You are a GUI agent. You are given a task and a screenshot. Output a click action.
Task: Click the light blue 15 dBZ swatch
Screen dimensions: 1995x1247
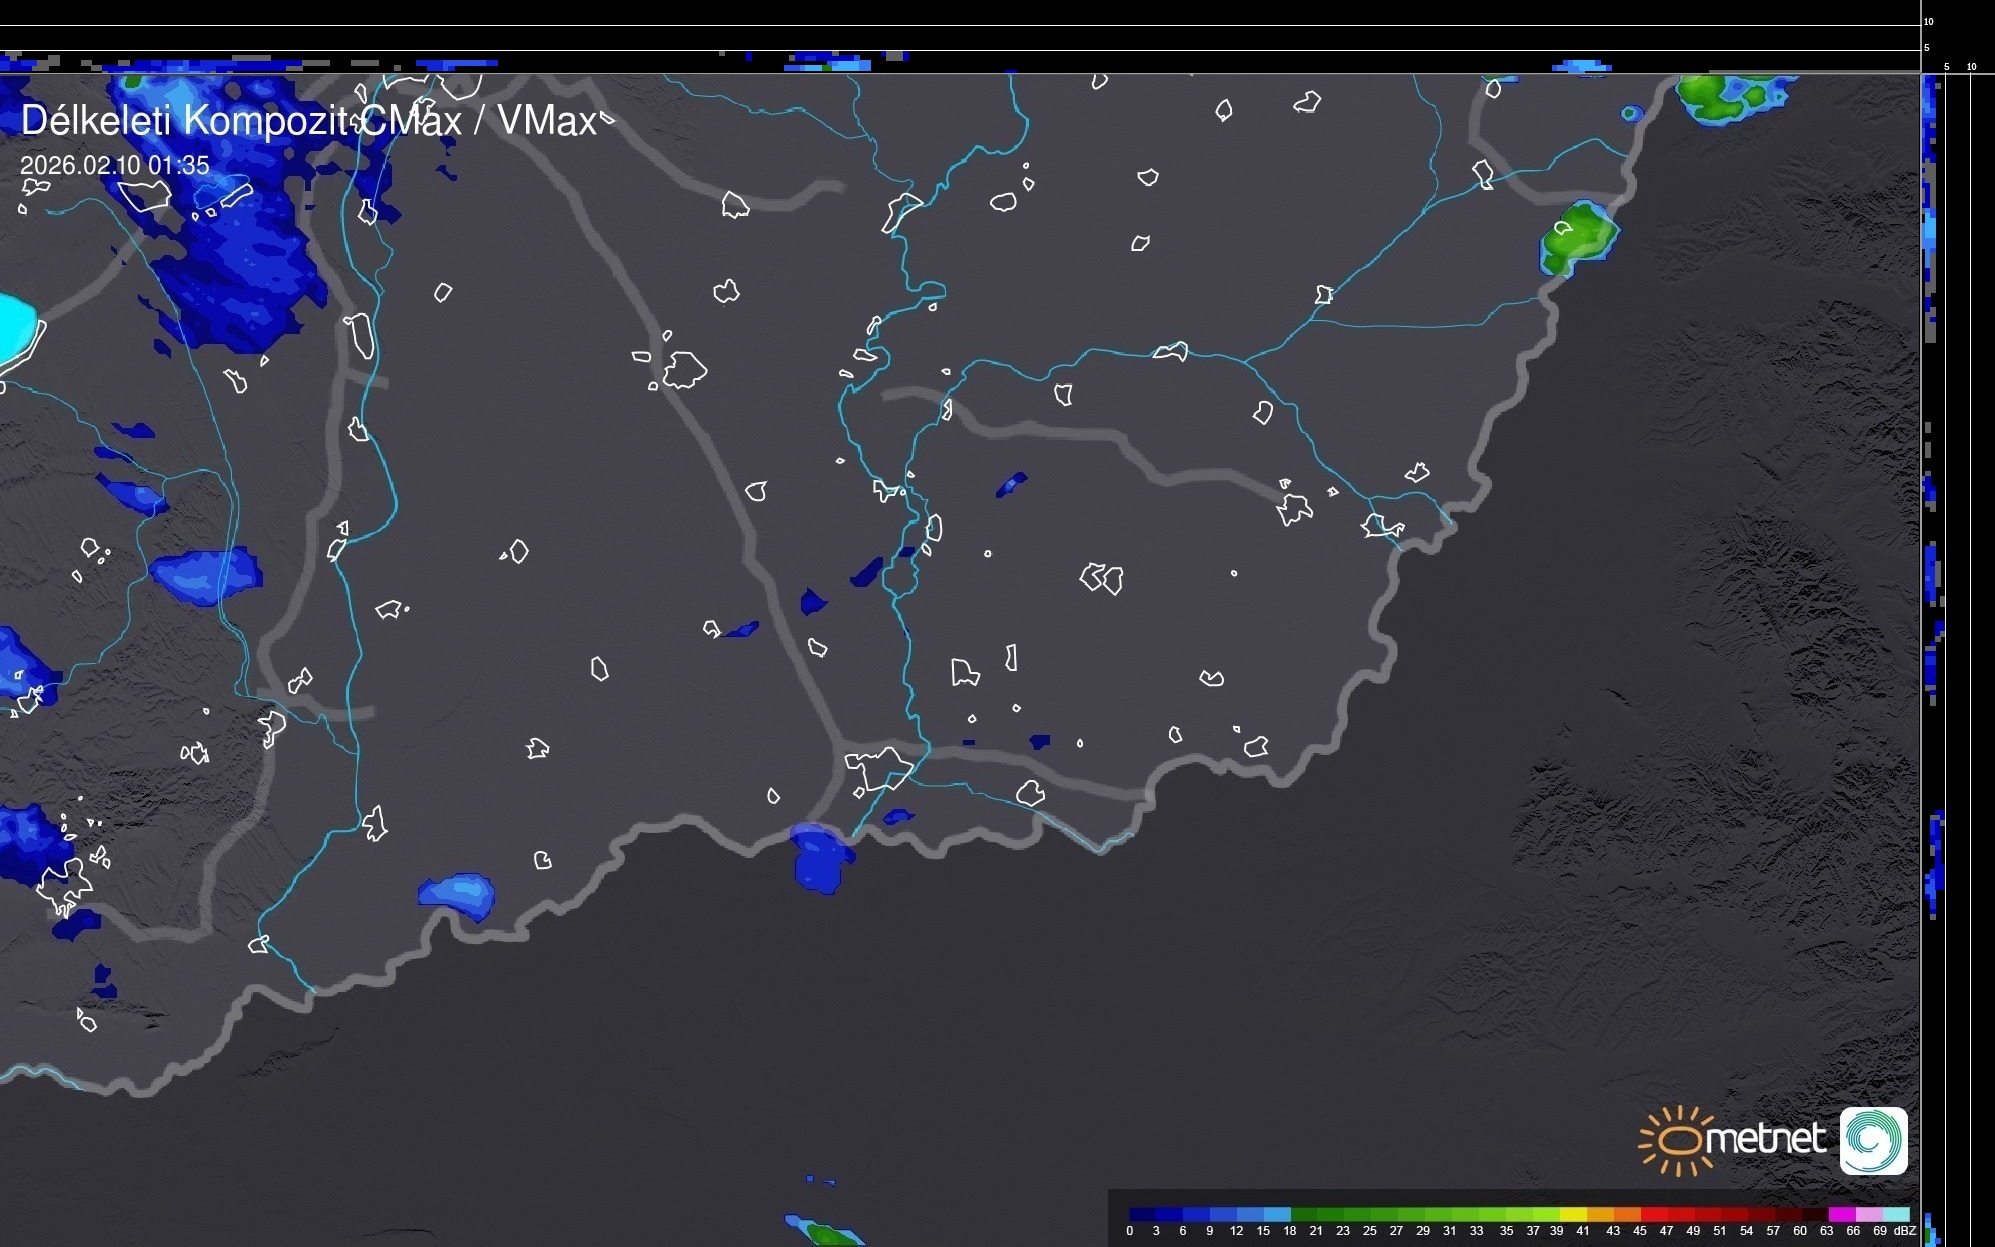pos(1276,1214)
